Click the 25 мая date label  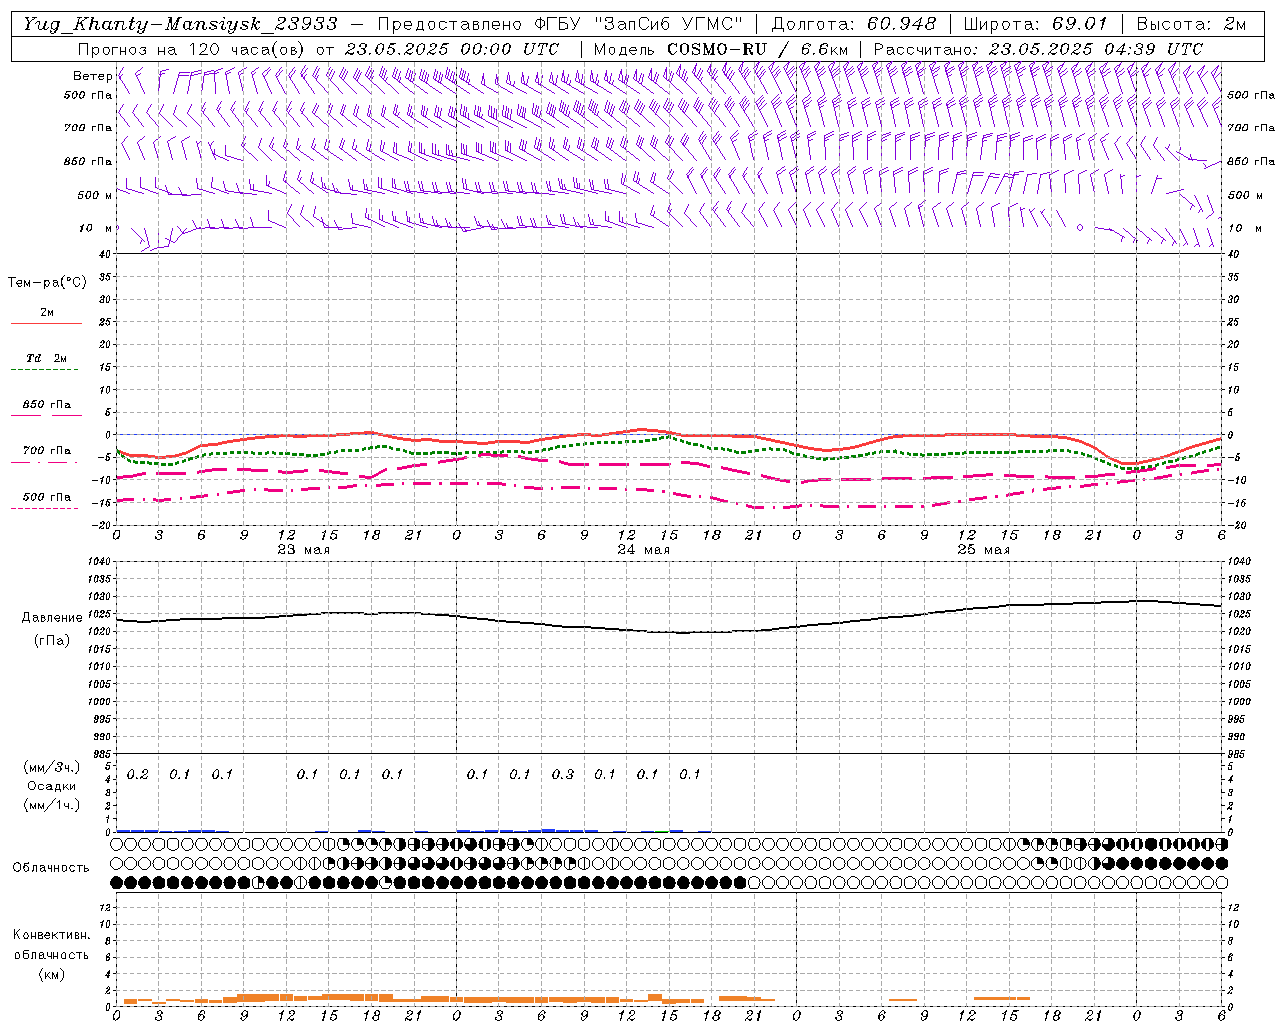coord(983,550)
